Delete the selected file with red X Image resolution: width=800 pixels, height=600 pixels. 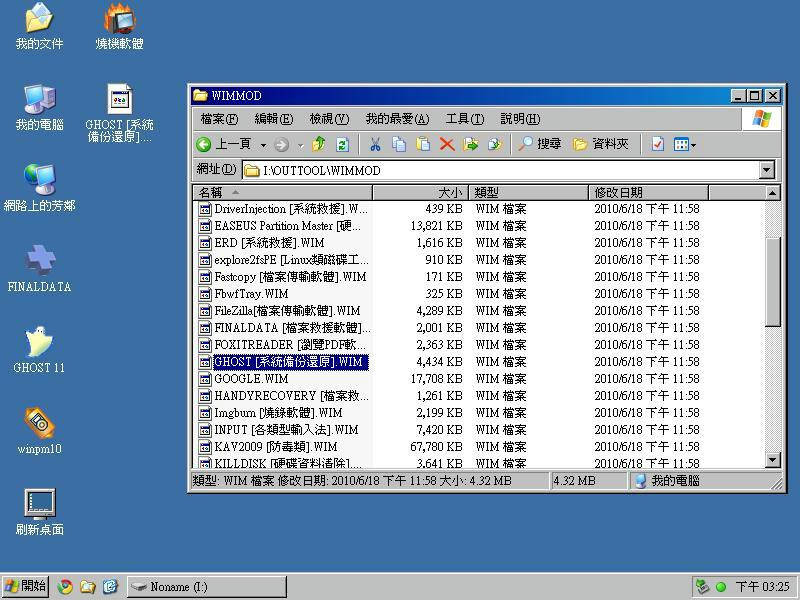(x=447, y=144)
